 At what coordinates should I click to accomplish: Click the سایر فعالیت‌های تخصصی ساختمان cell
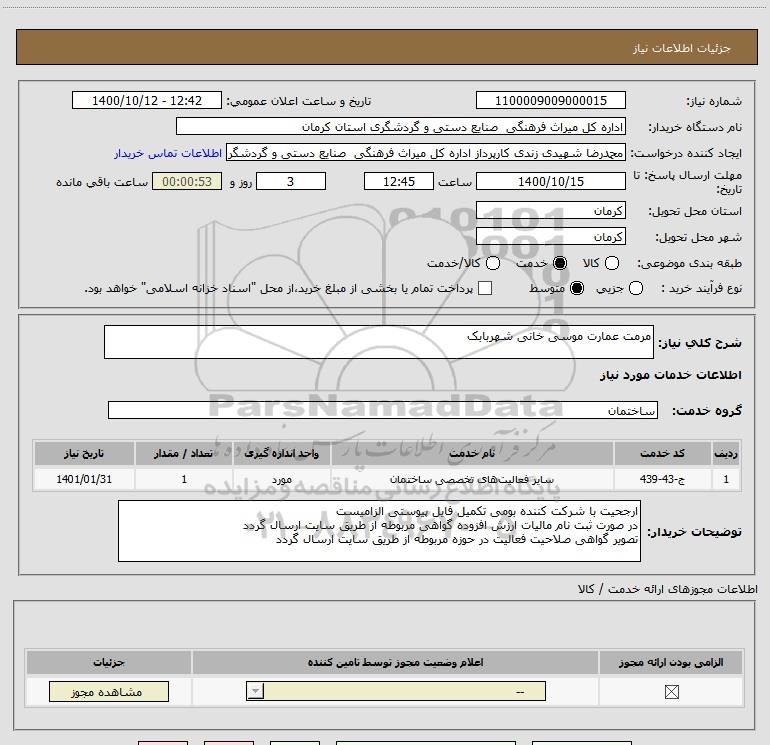tap(472, 479)
